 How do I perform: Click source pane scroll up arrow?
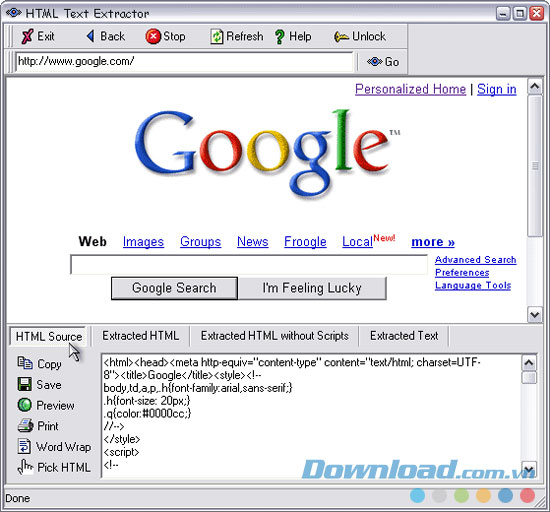pos(529,363)
